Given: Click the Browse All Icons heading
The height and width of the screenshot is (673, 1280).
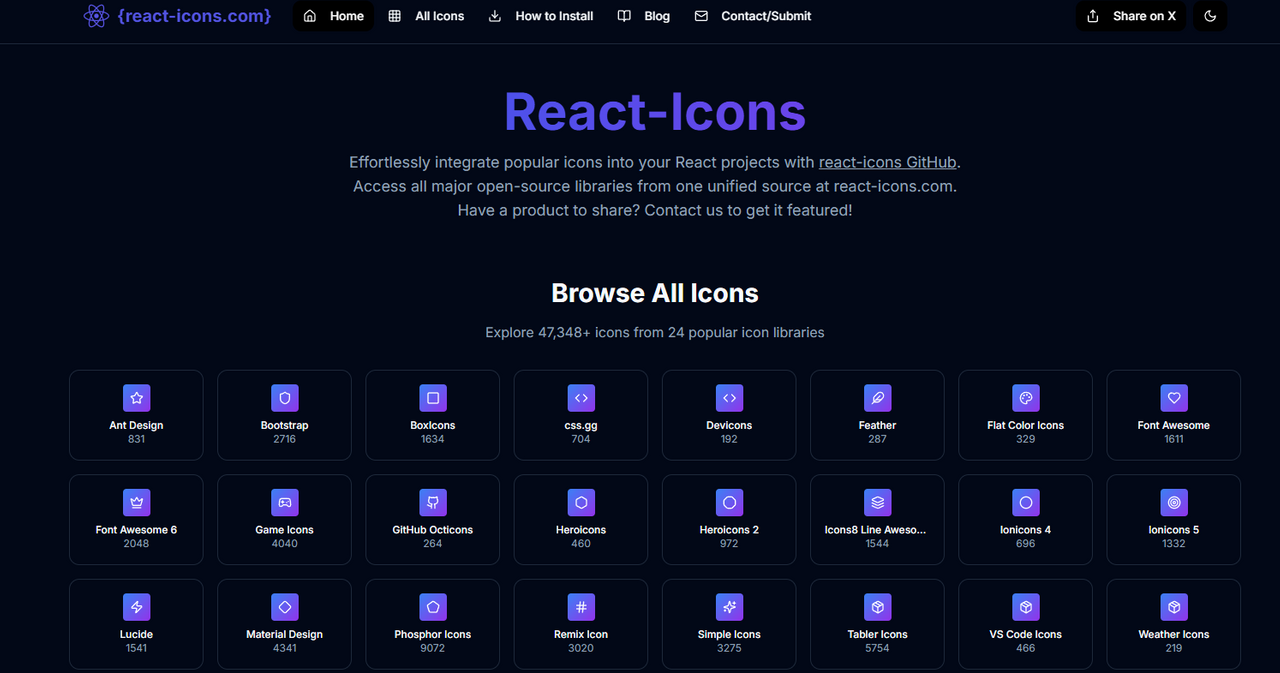Looking at the screenshot, I should 655,293.
